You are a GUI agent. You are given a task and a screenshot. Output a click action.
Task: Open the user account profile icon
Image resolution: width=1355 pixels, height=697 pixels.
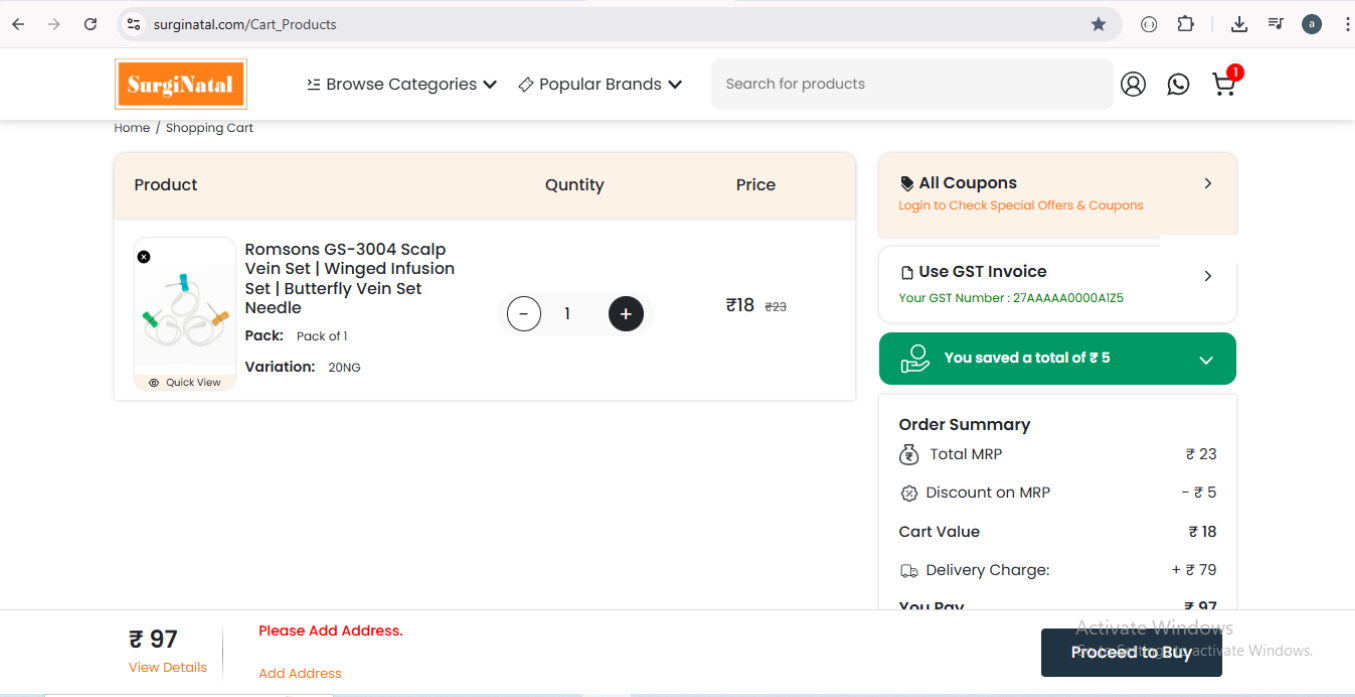1133,85
